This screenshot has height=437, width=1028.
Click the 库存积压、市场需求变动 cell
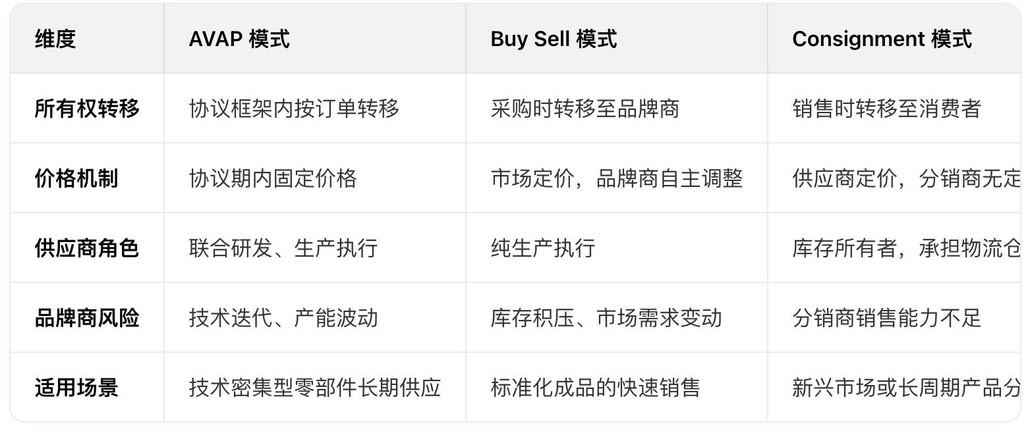[606, 318]
